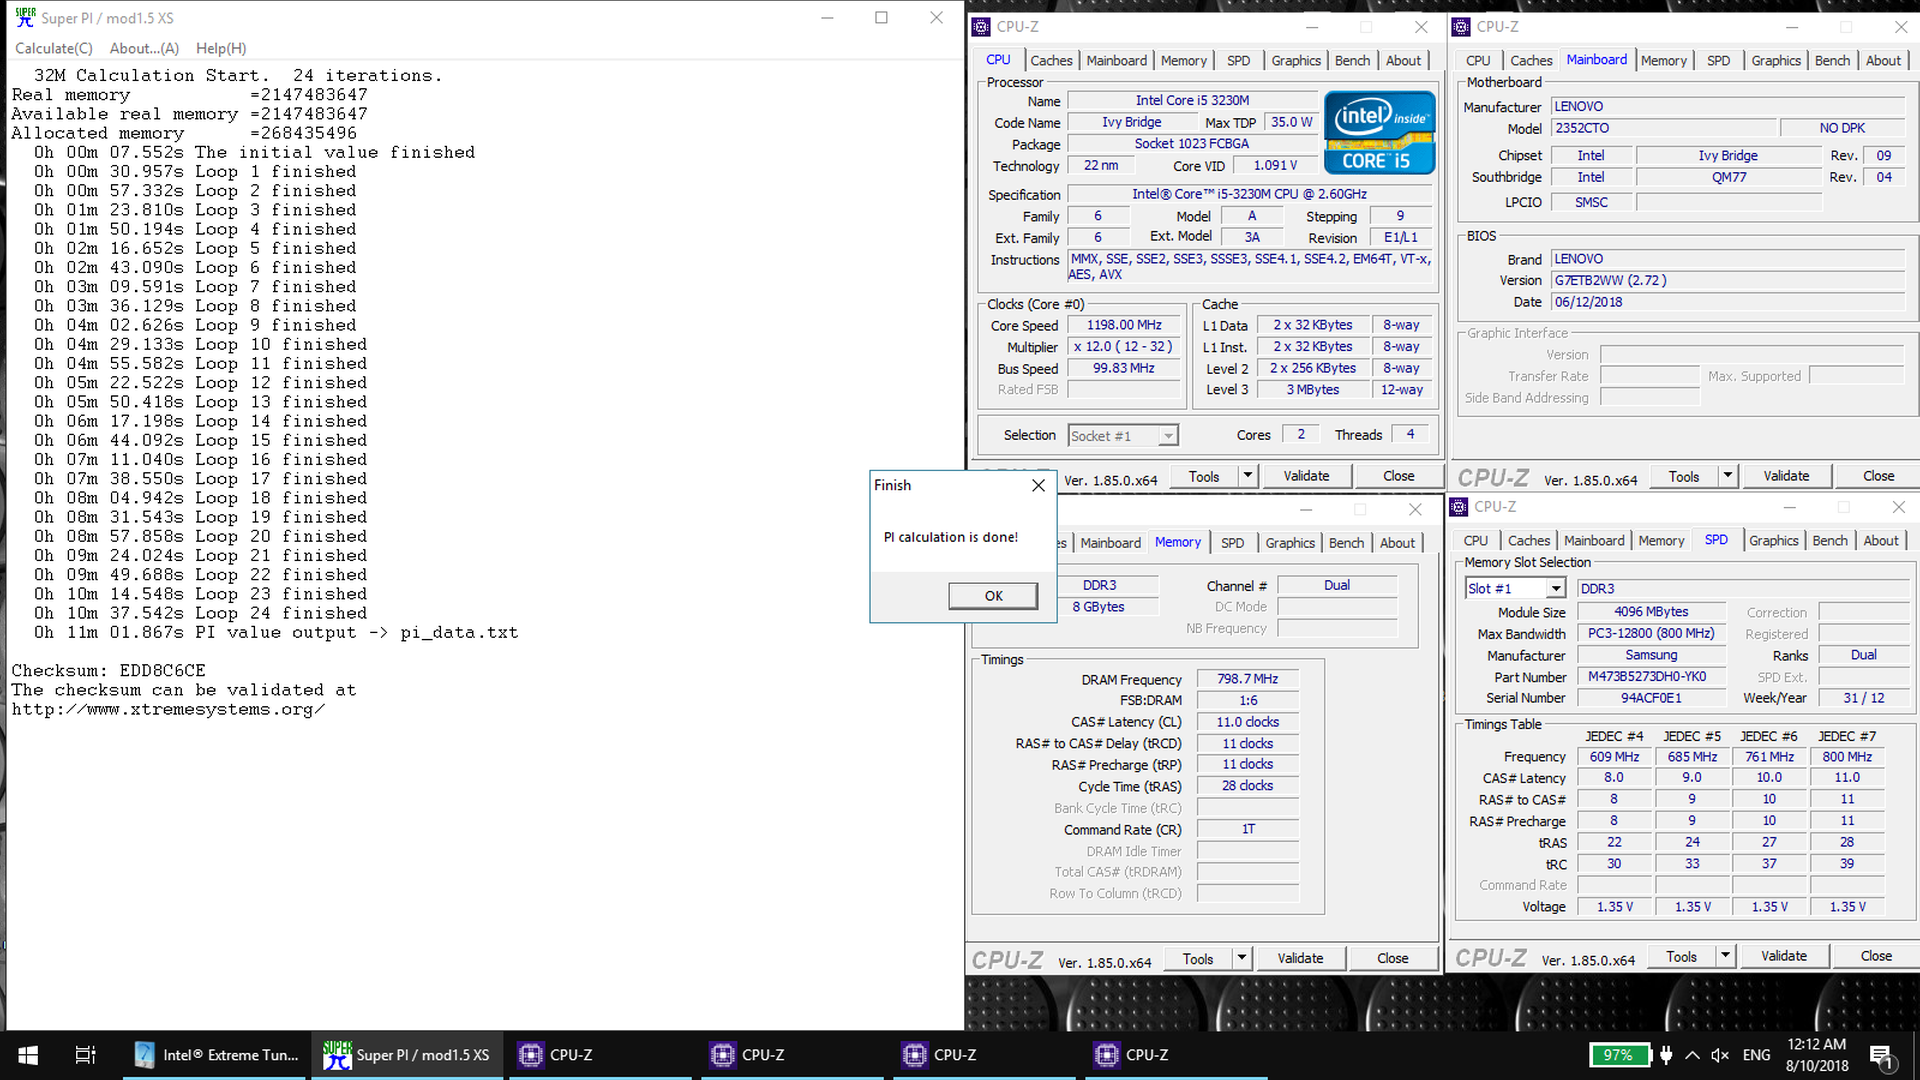Click the CPU-Z icon in CPU window title
This screenshot has width=1920, height=1080.
point(981,27)
